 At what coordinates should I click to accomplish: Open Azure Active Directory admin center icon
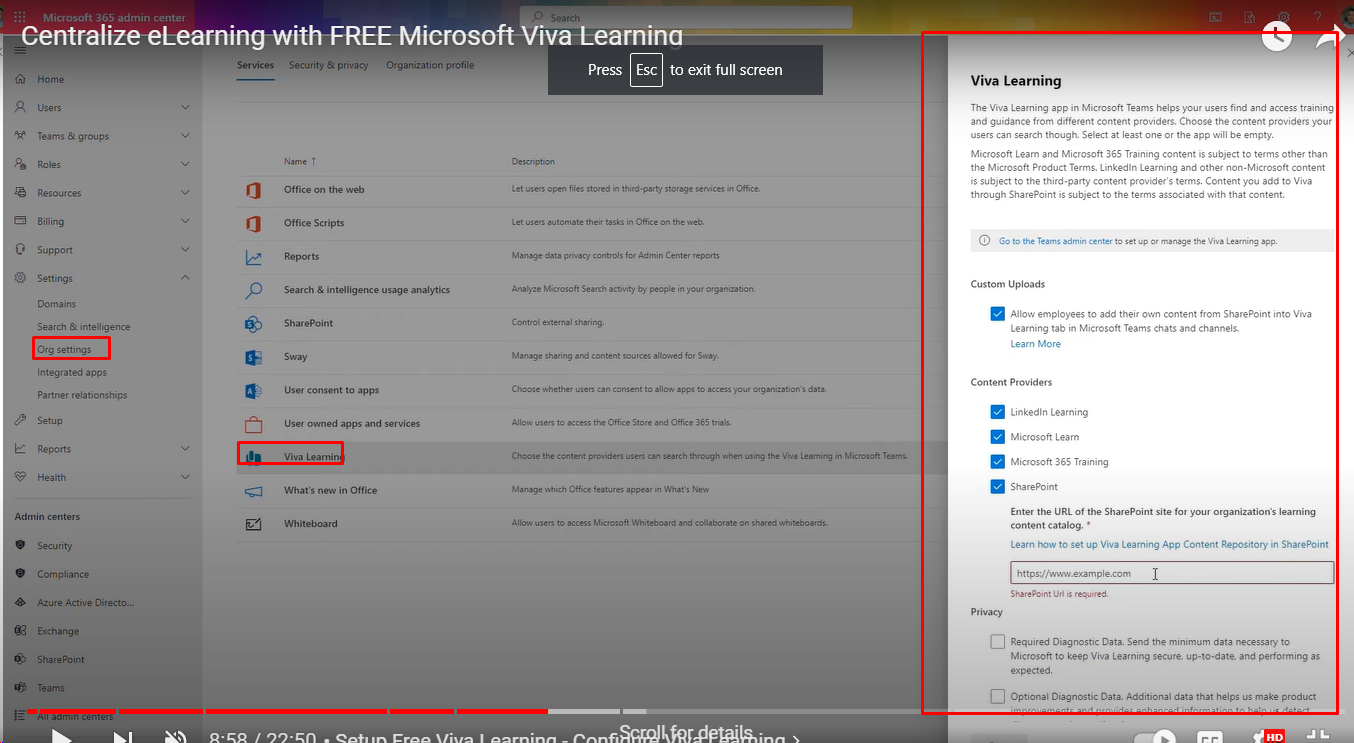pos(20,602)
